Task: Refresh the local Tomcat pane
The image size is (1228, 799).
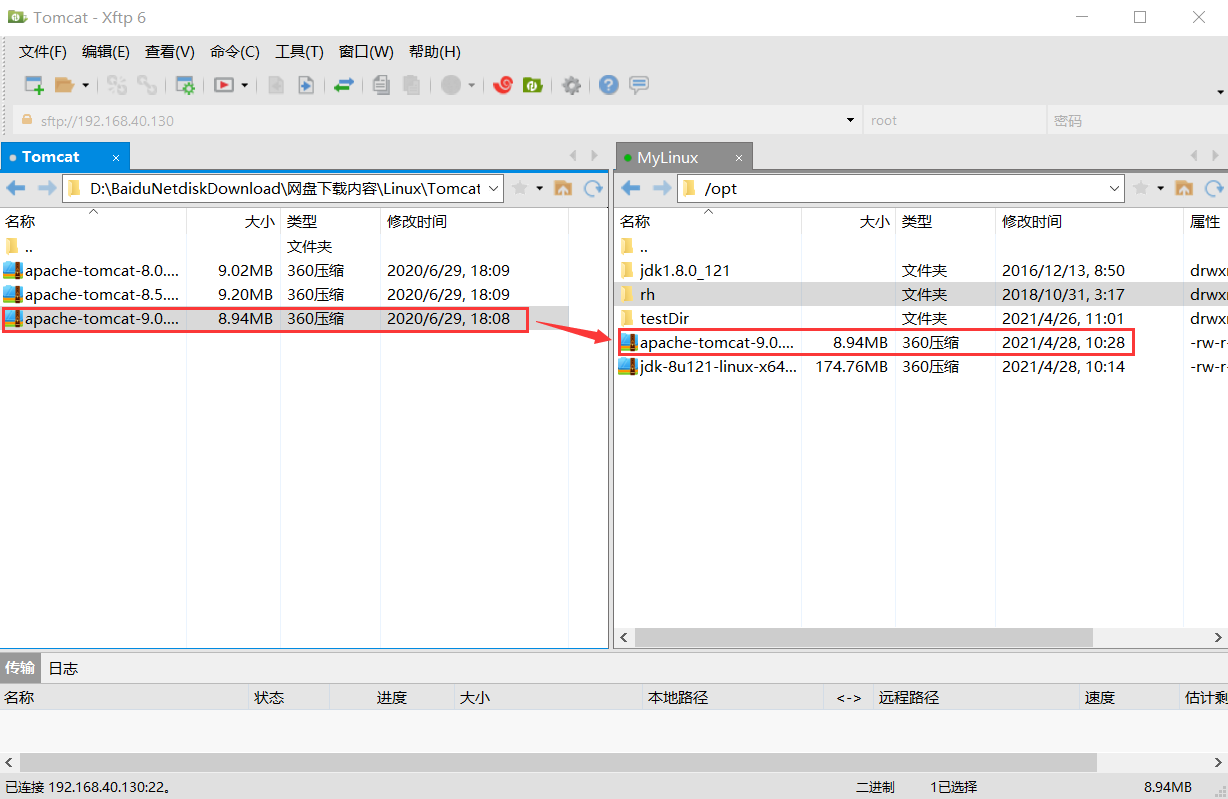Action: tap(594, 188)
